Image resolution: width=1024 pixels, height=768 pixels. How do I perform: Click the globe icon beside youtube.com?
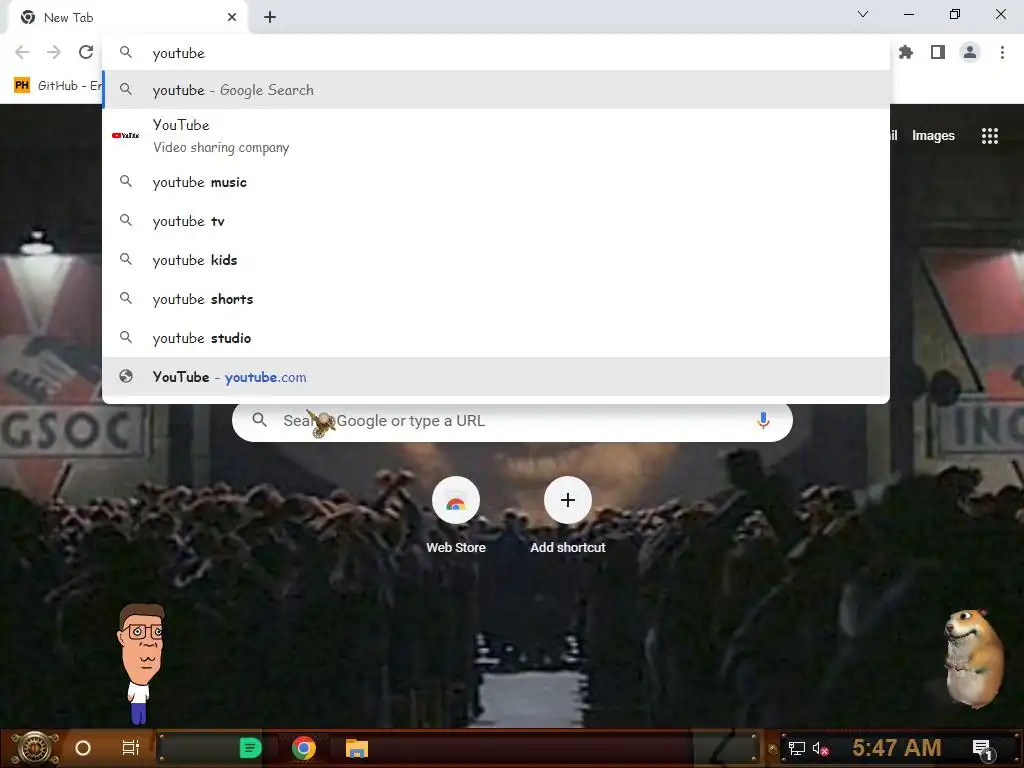click(126, 376)
